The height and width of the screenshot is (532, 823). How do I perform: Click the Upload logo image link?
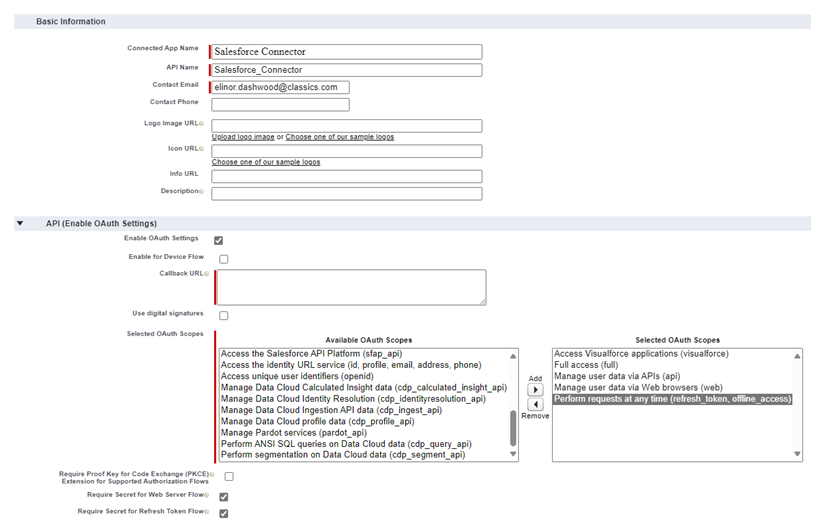click(243, 137)
